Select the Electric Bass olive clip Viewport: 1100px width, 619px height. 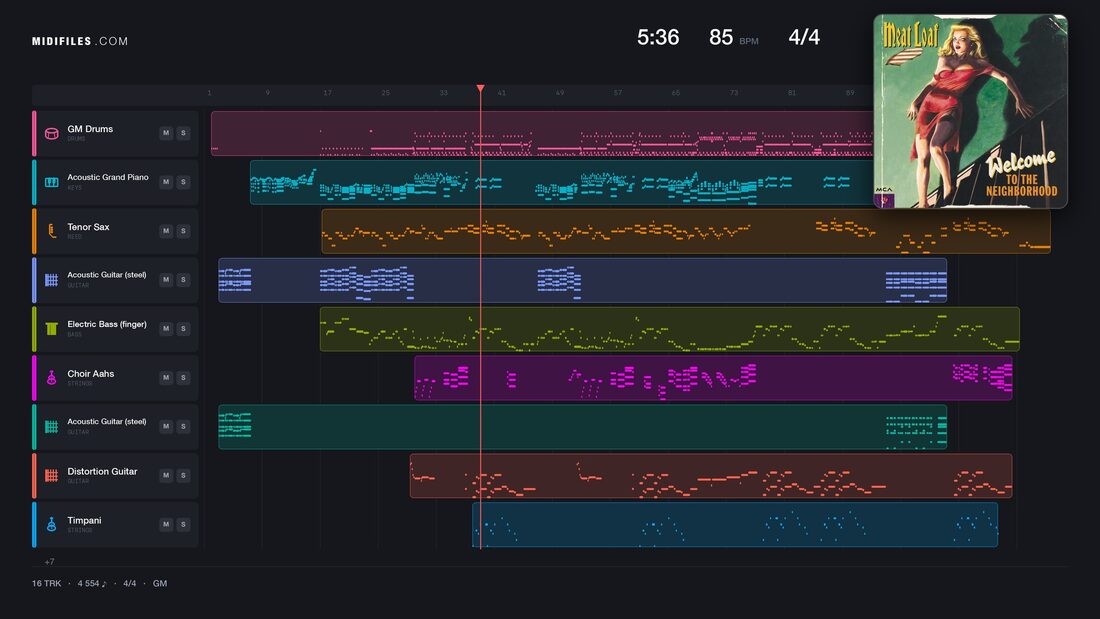click(669, 328)
